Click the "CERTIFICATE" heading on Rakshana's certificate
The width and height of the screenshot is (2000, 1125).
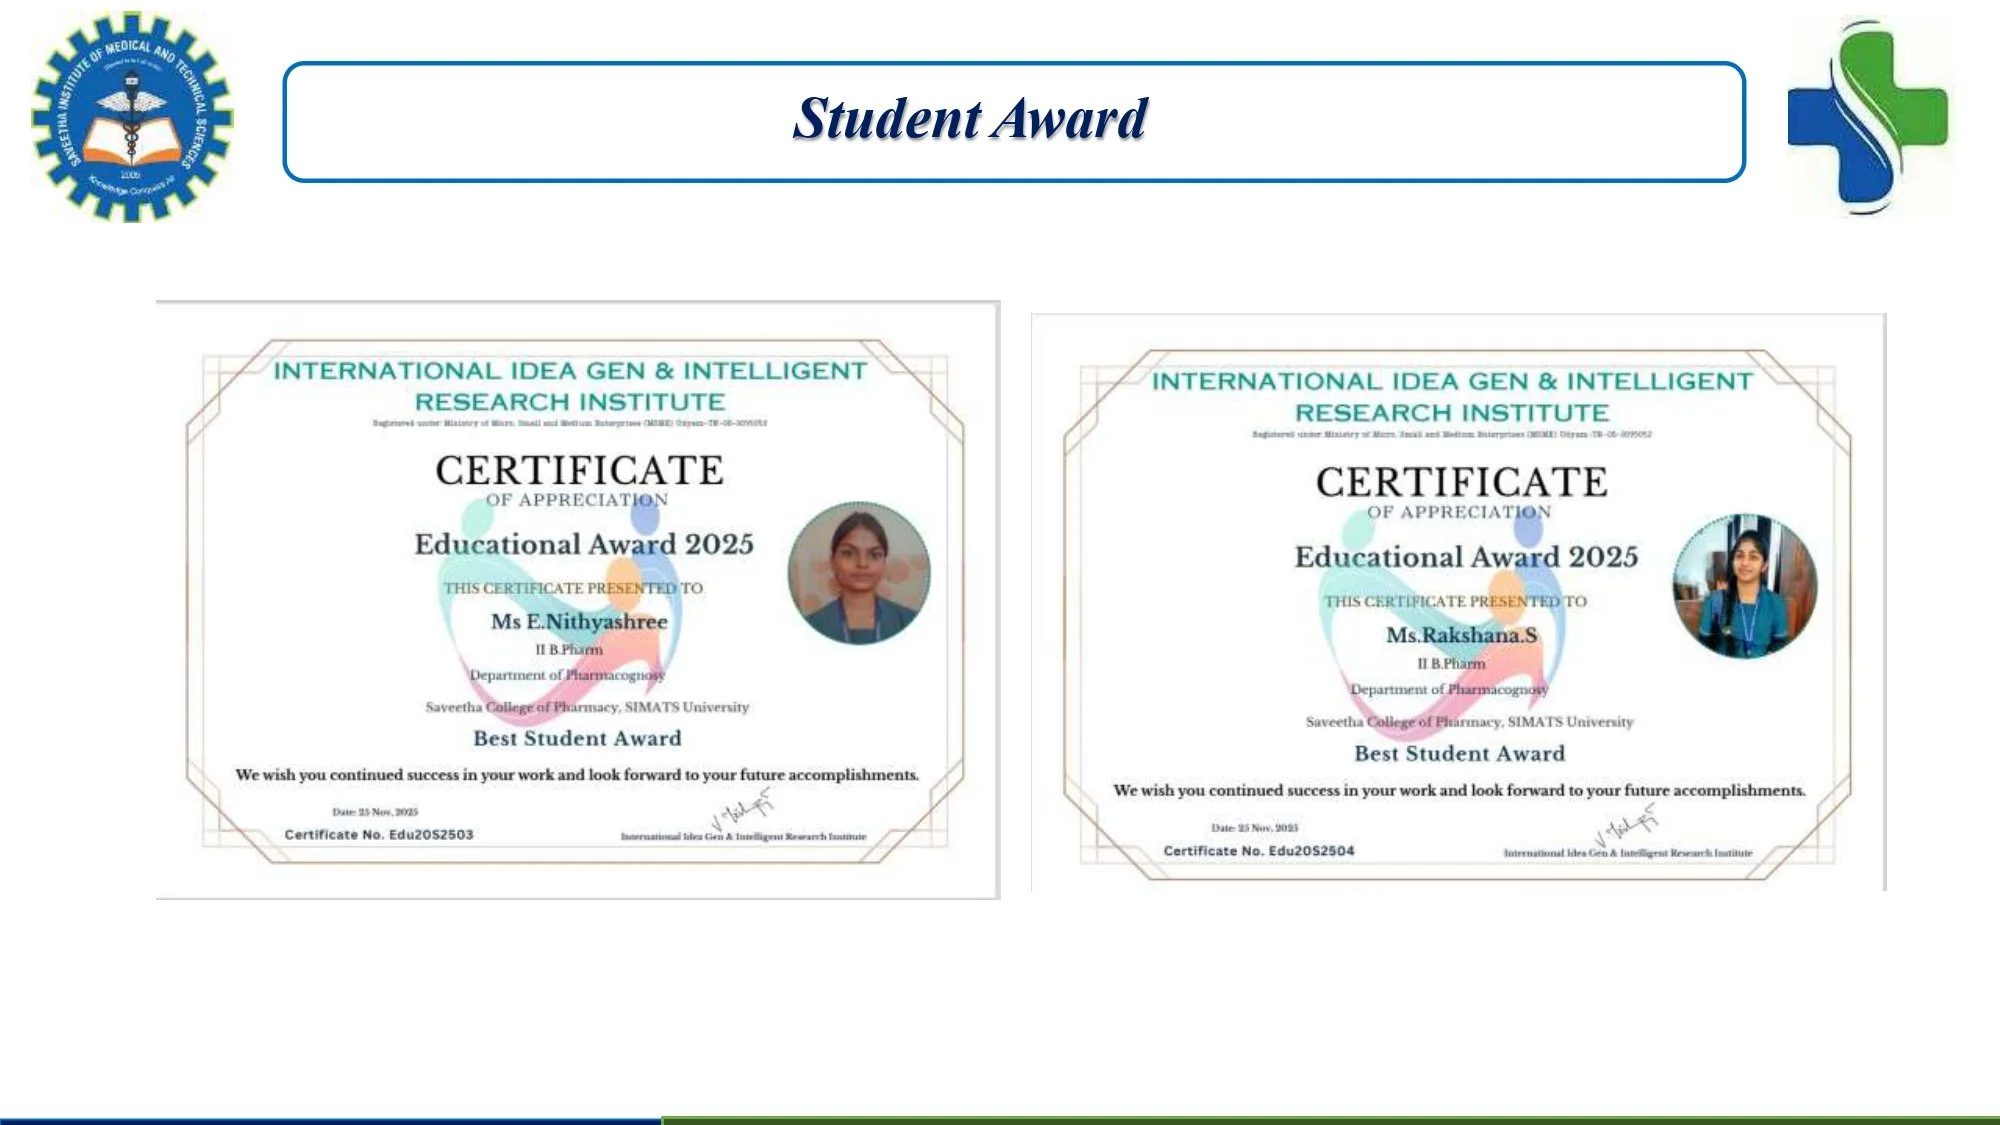[x=1462, y=482]
